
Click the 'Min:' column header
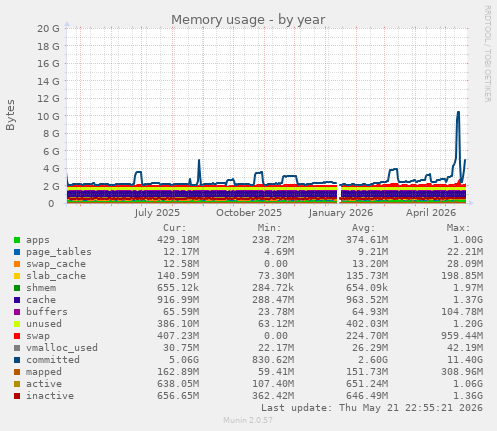tap(269, 228)
